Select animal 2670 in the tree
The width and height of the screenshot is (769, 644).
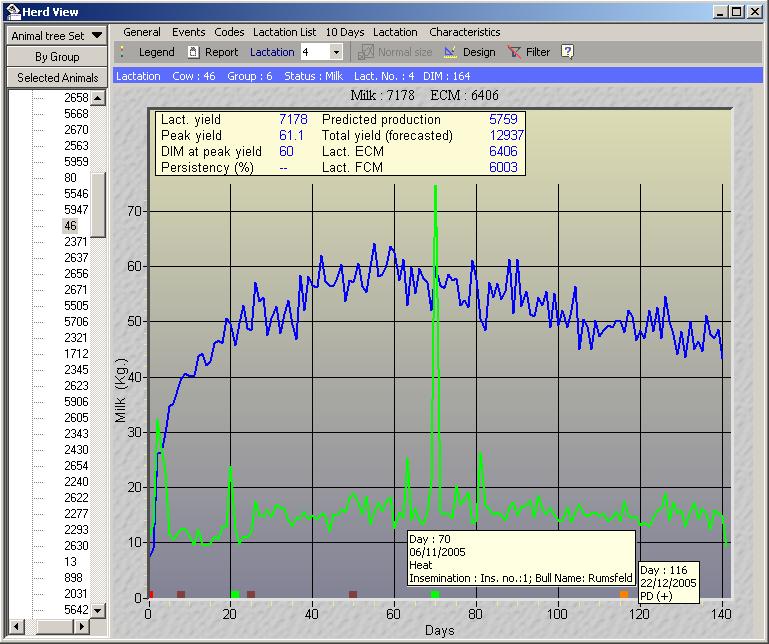76,129
